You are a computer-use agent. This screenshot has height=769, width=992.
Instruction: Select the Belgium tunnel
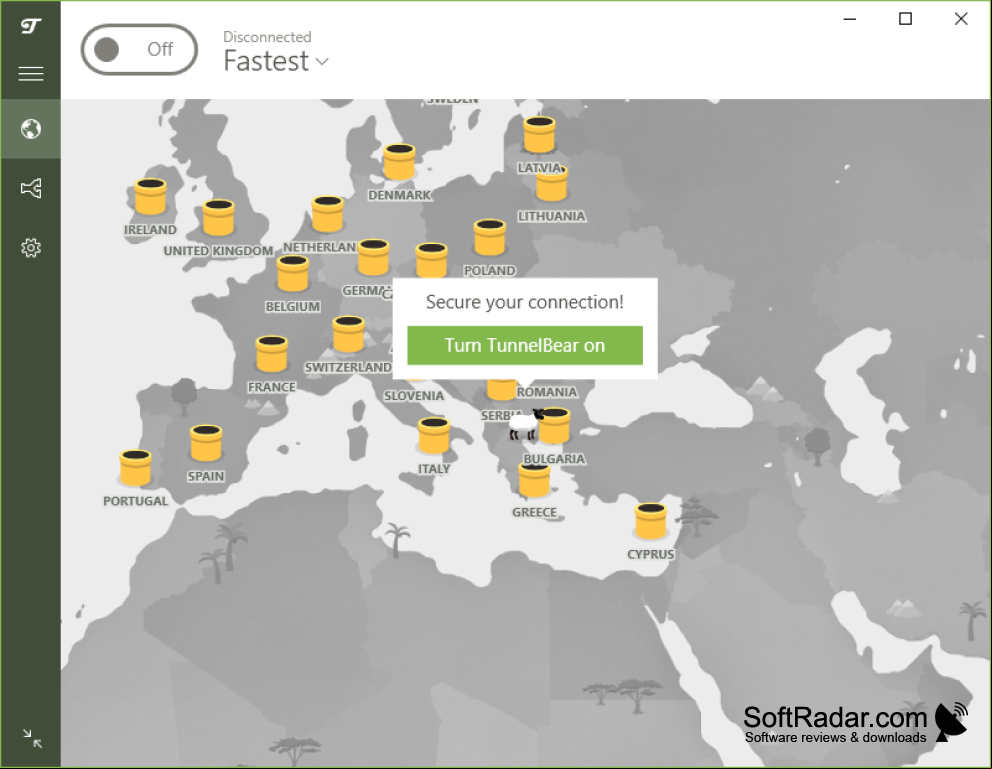point(292,273)
